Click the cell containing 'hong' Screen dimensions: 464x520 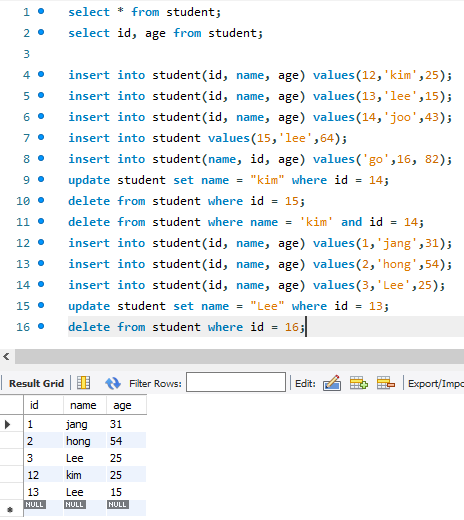85,441
